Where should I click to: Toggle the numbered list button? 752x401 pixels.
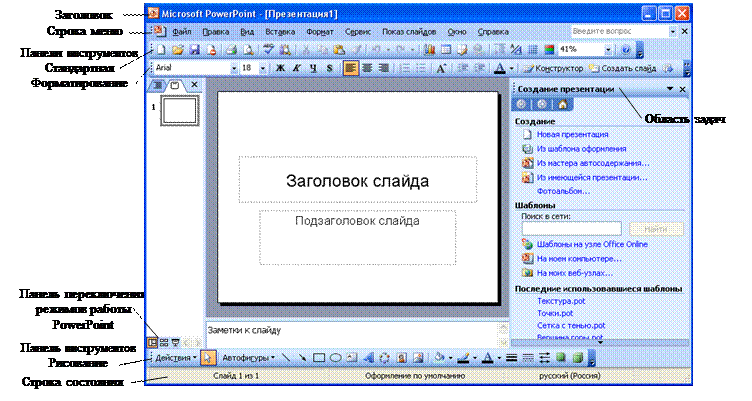pos(405,68)
